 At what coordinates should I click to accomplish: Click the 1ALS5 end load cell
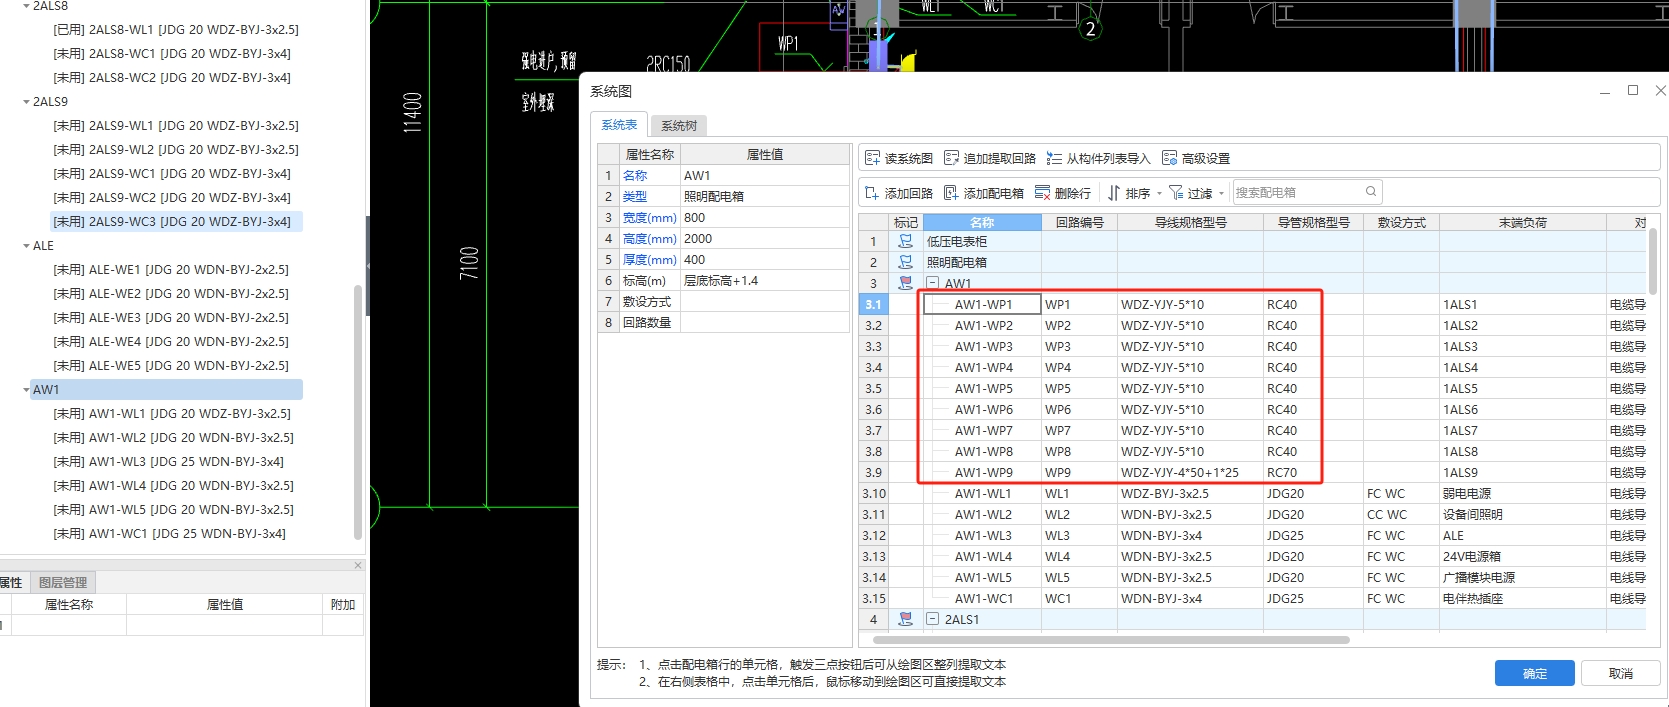(1522, 388)
